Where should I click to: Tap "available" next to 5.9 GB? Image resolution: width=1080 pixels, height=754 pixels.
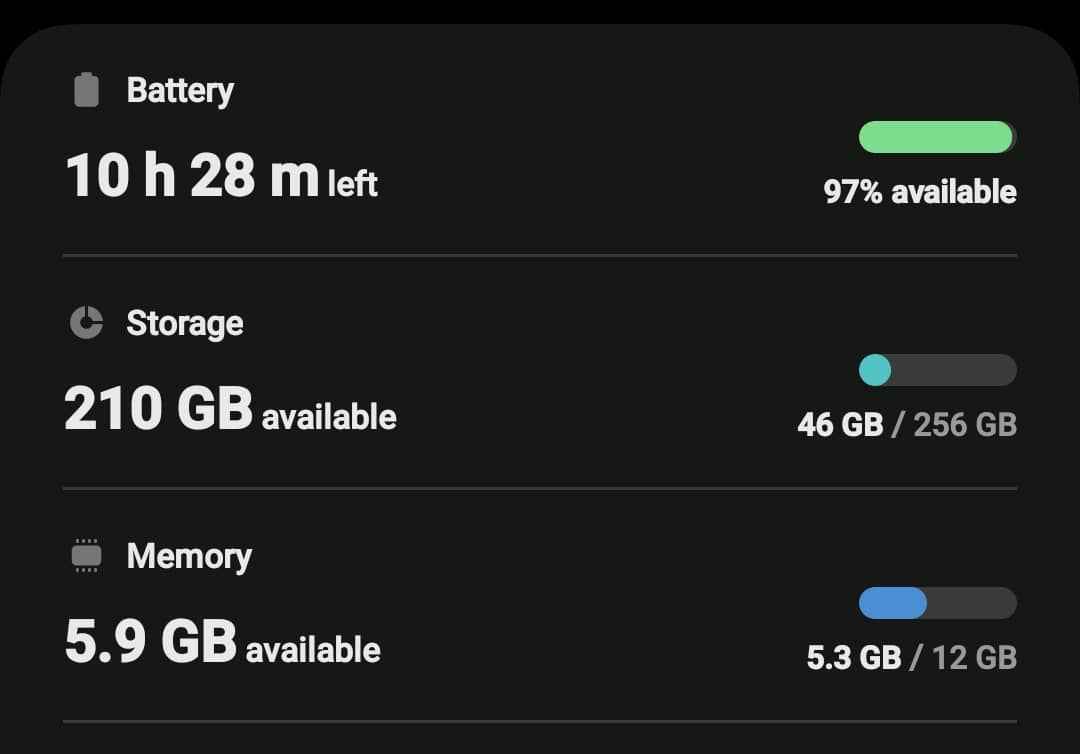tap(313, 650)
